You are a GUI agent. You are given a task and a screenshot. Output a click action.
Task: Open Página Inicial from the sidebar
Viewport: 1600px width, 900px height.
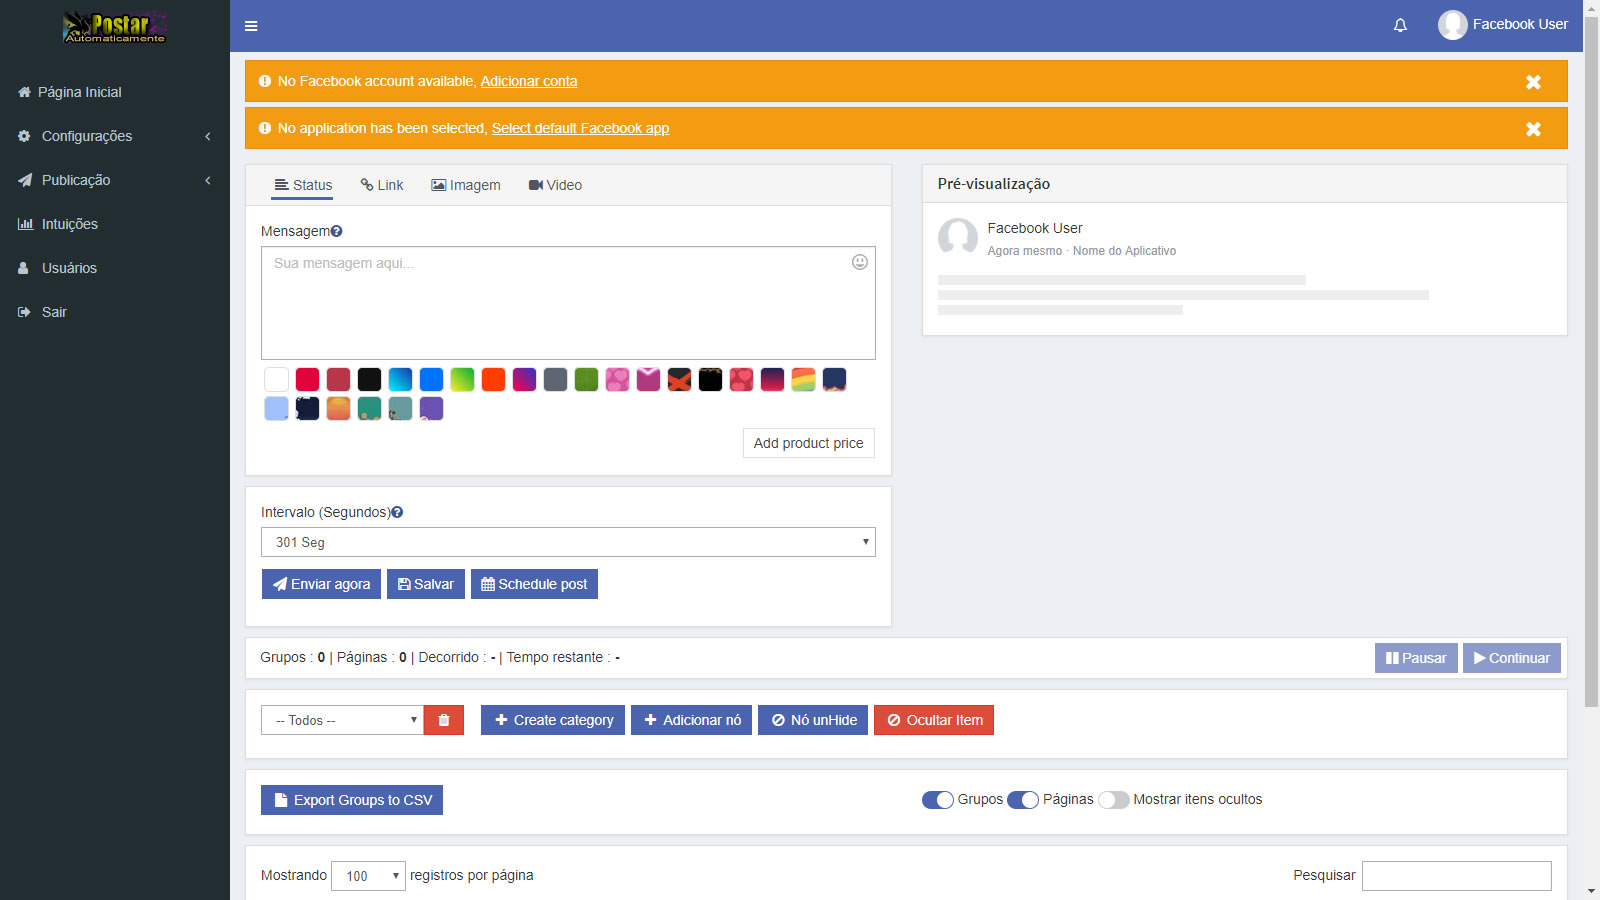(x=78, y=91)
